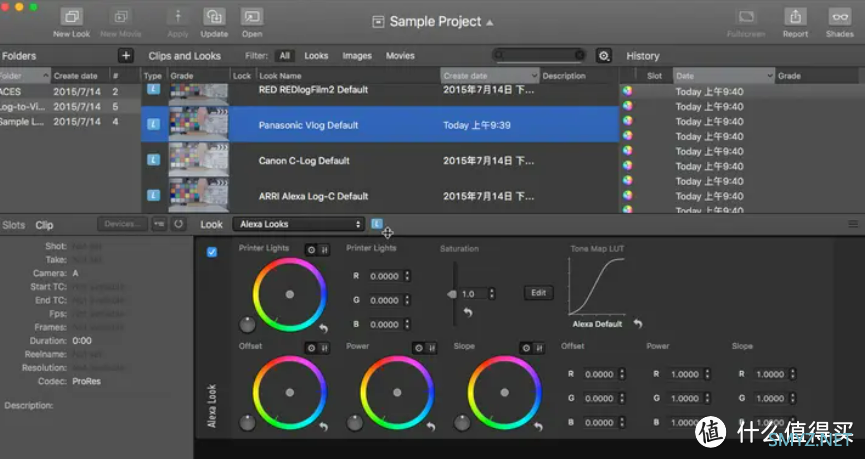The width and height of the screenshot is (865, 459).
Task: Click the Saturation slider handle
Action: (x=453, y=294)
